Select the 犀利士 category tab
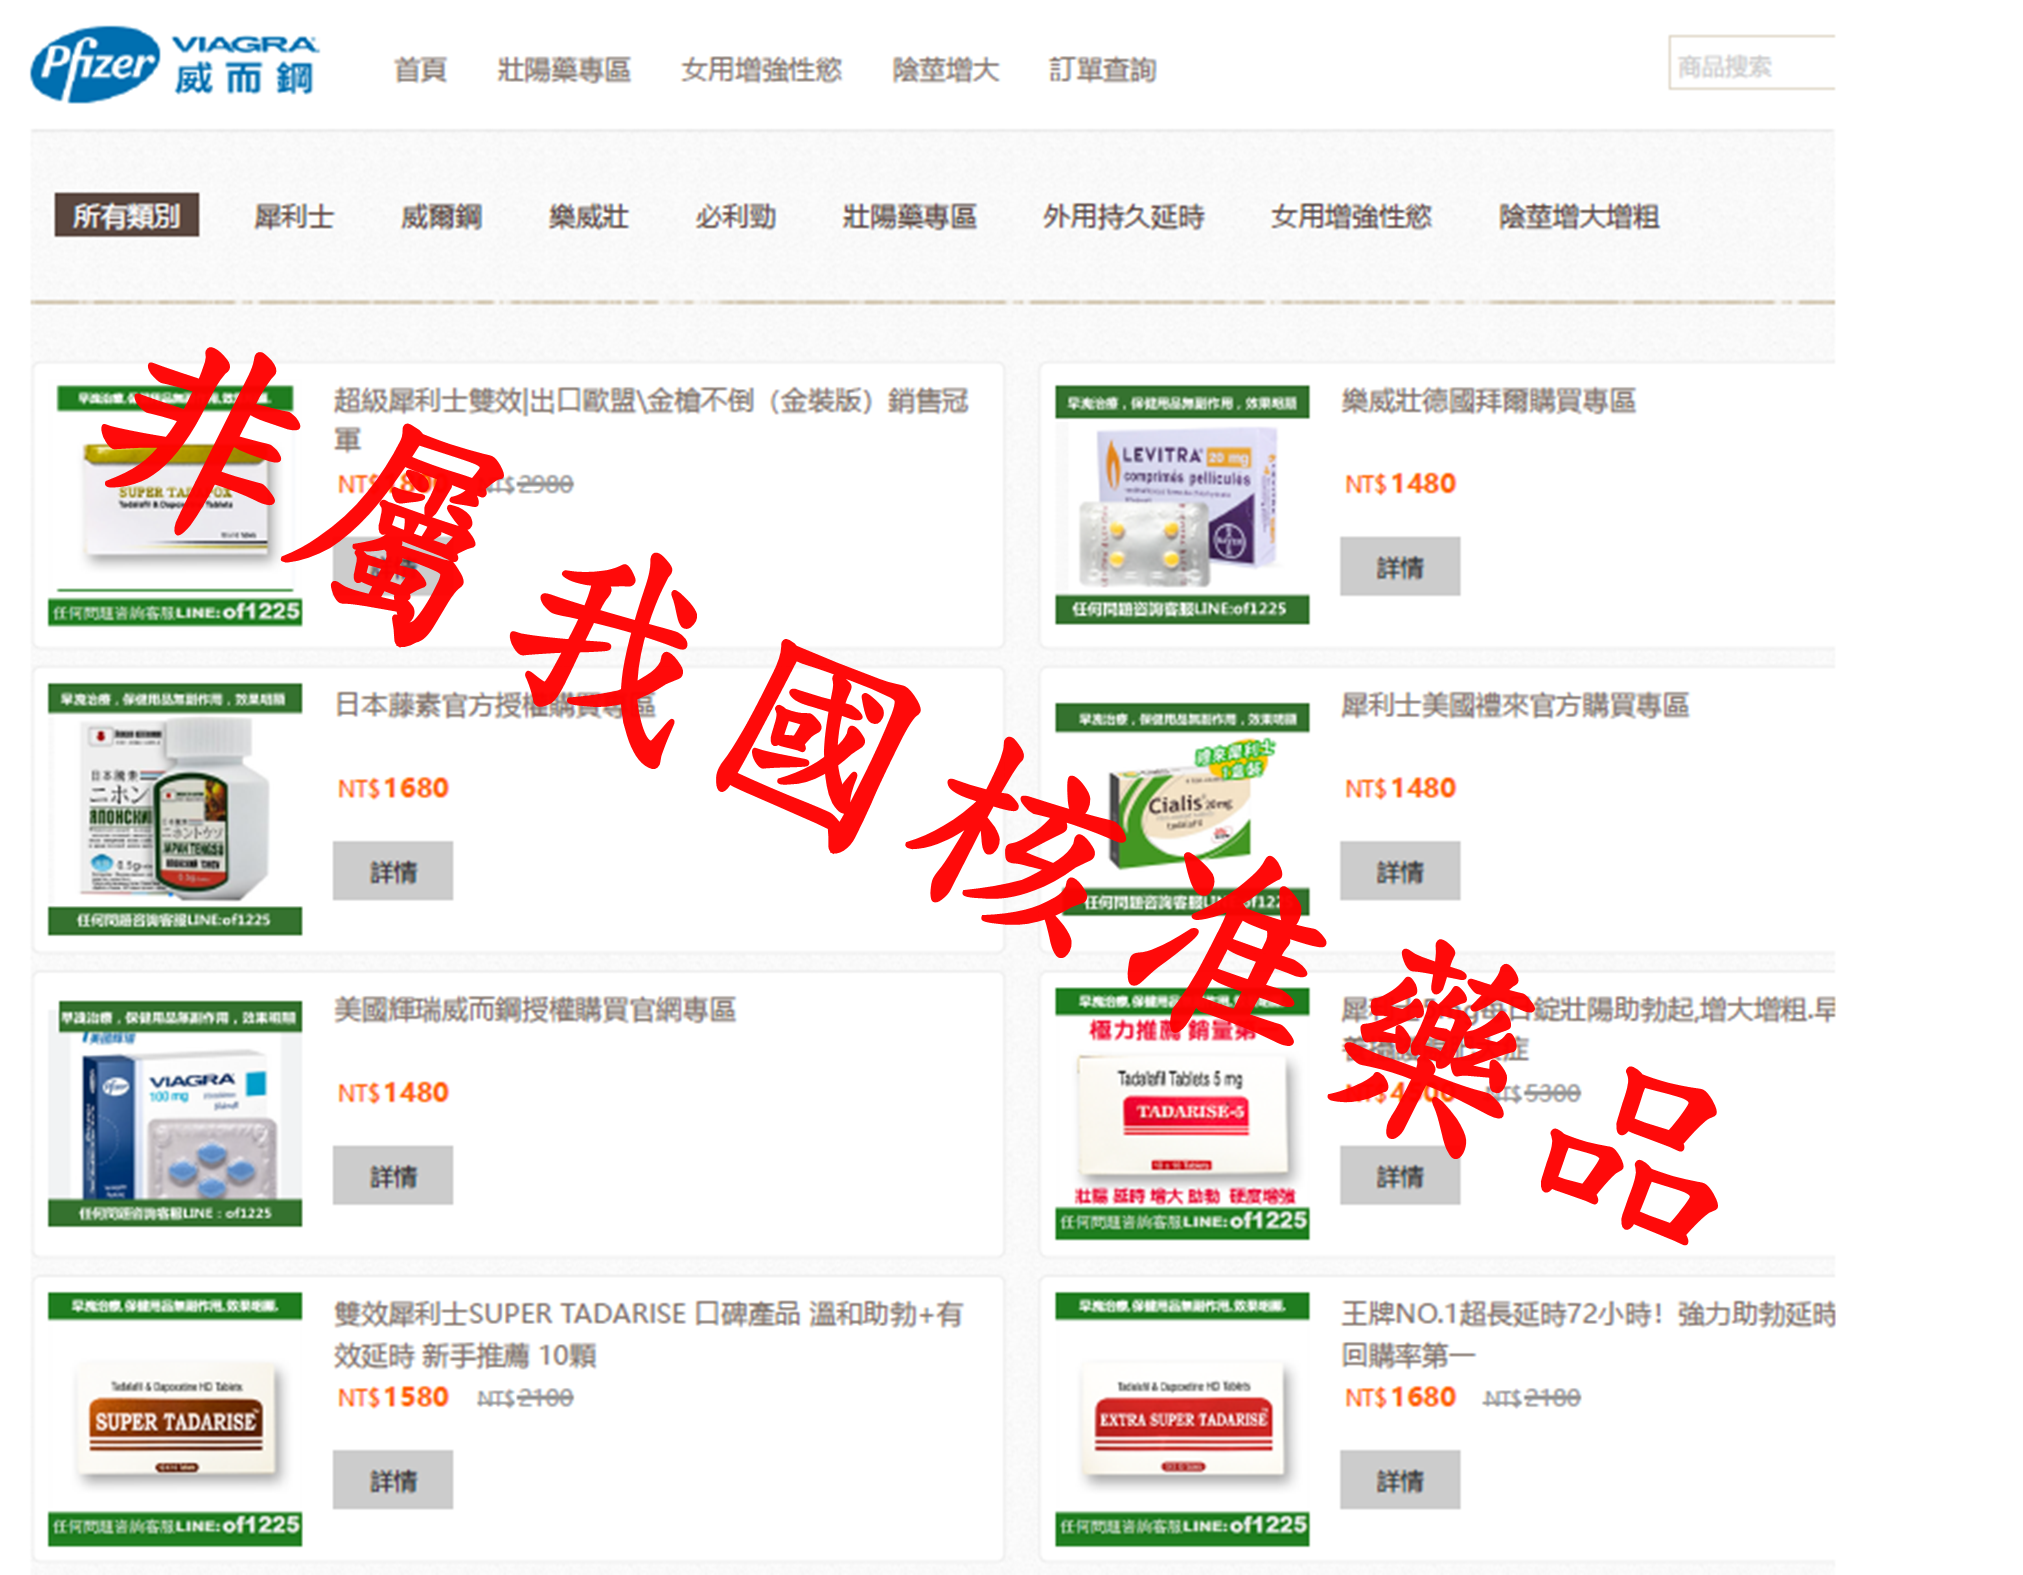This screenshot has height=1575, width=2023. tap(294, 216)
